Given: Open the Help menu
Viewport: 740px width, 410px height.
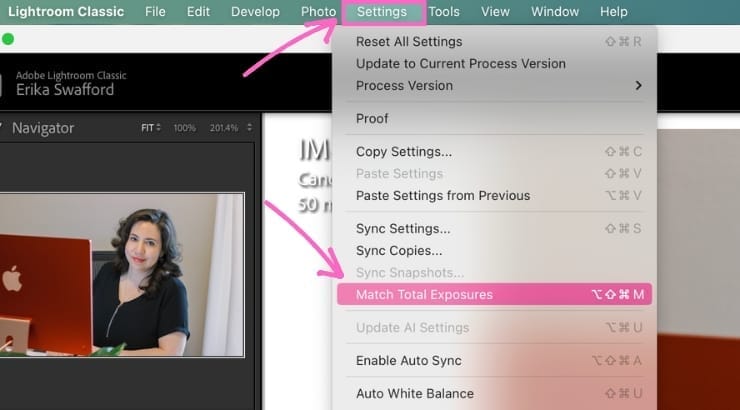Looking at the screenshot, I should point(614,12).
